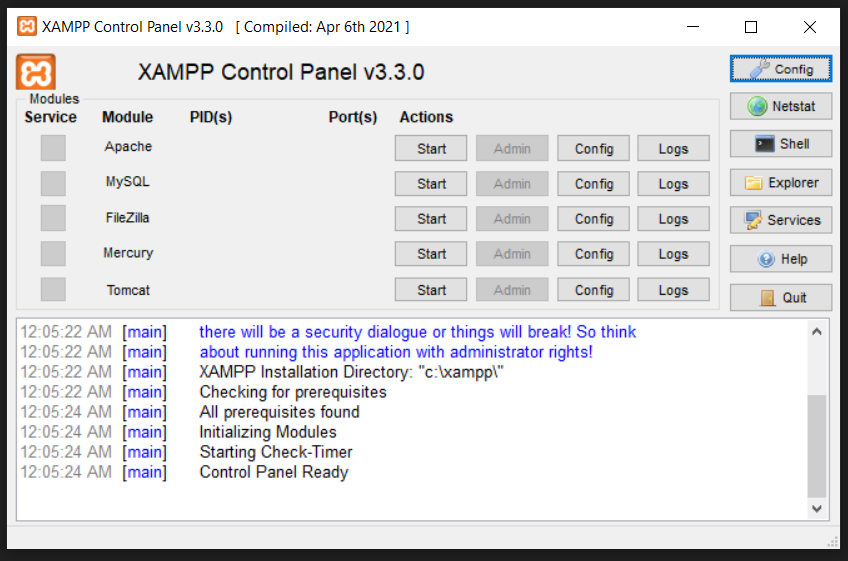Viewport: 848px width, 561px height.
Task: Start the Tomcat module
Action: 431,289
